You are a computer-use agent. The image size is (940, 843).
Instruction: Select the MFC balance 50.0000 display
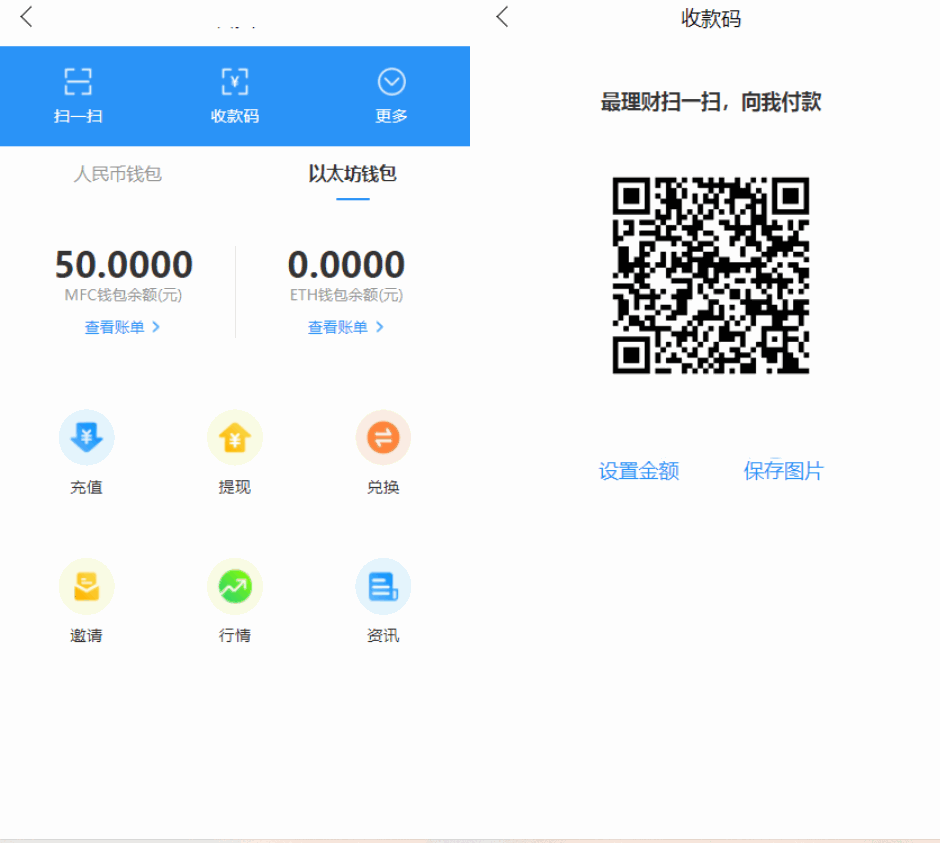pyautogui.click(x=123, y=263)
